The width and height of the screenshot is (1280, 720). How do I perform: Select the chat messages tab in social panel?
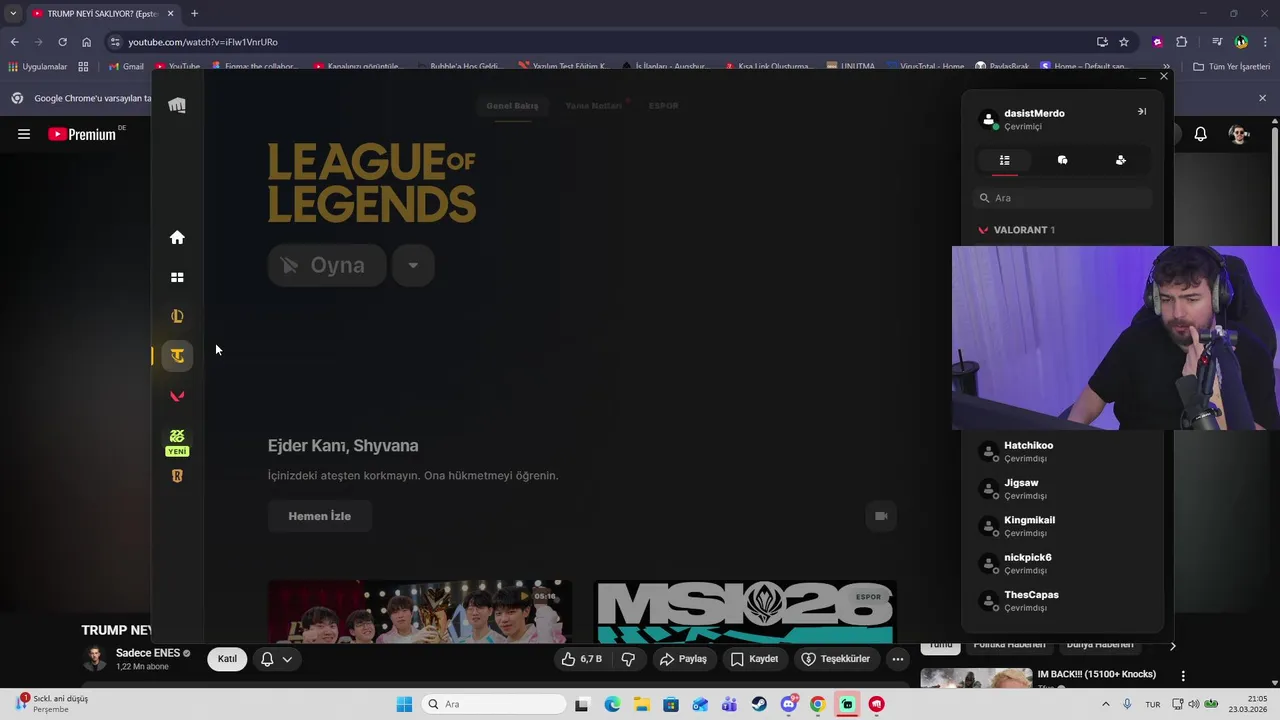pos(1062,160)
